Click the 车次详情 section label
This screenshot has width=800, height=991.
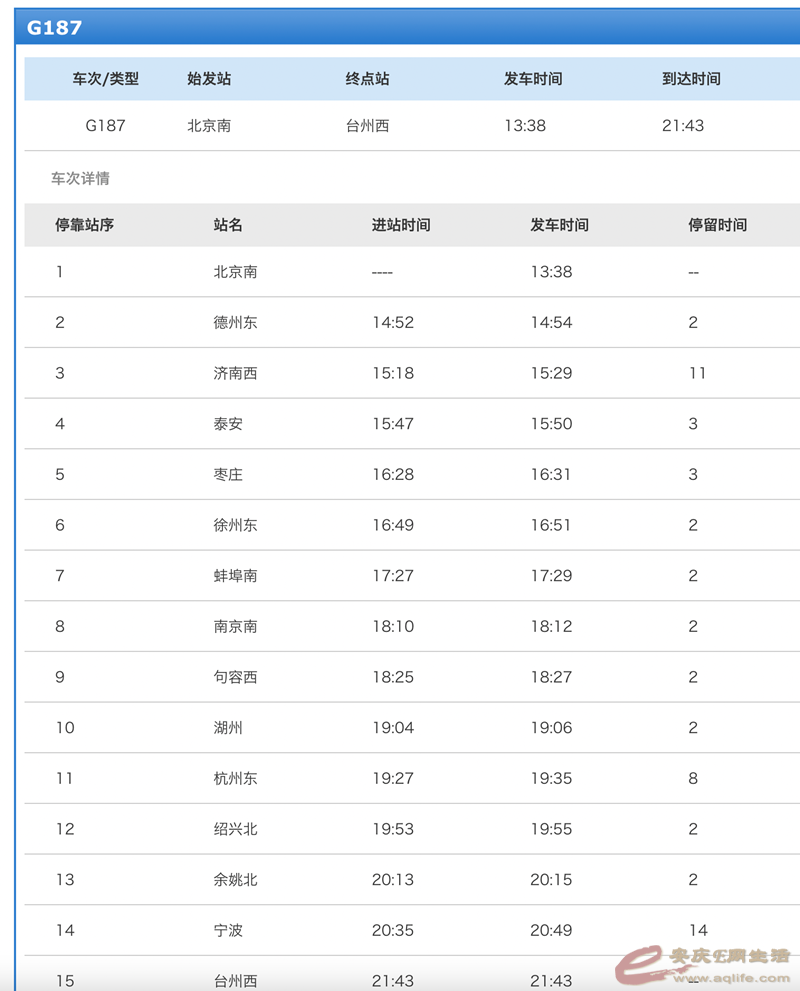click(80, 179)
